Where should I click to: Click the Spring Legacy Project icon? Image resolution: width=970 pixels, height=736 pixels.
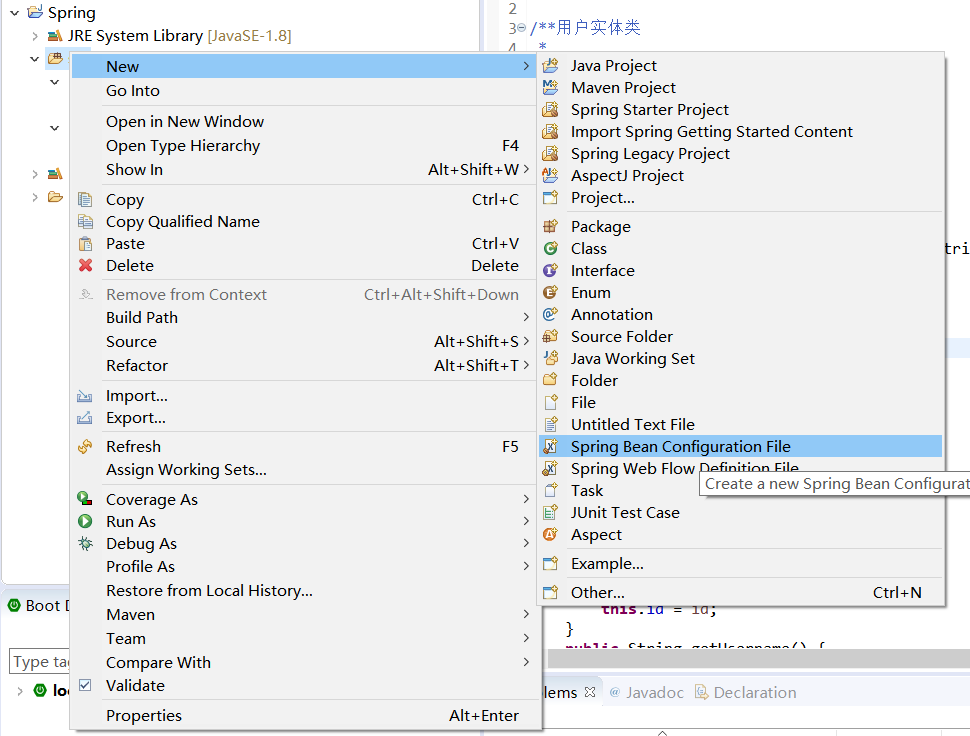pyautogui.click(x=550, y=153)
